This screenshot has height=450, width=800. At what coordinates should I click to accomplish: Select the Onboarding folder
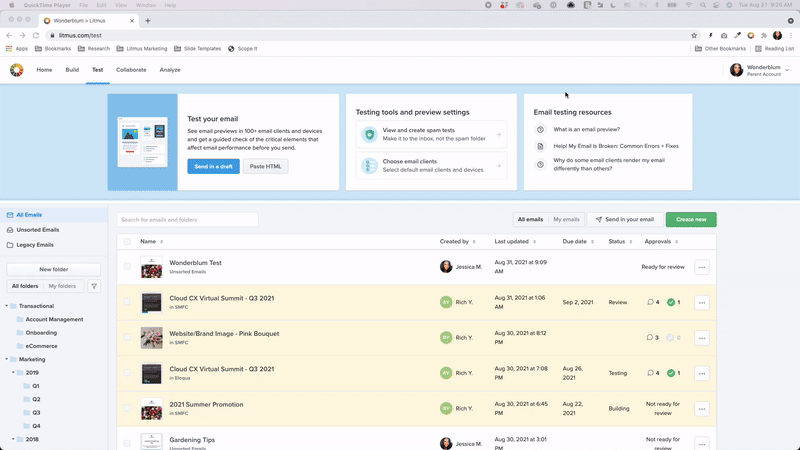coord(41,333)
